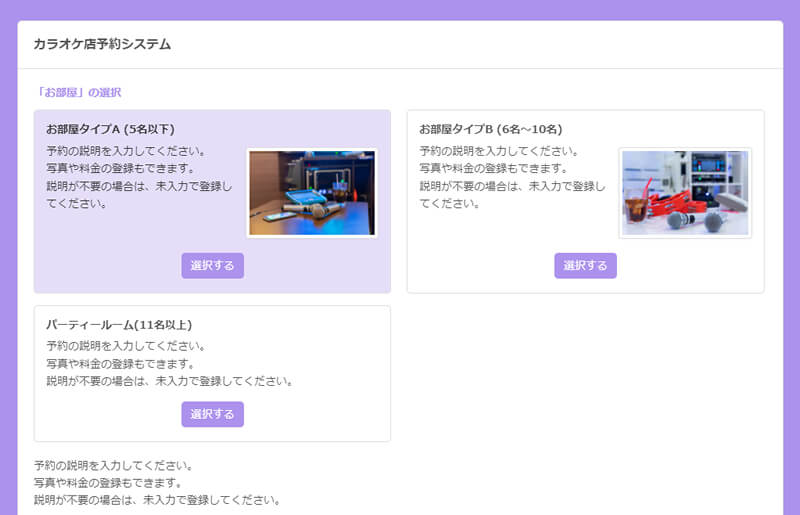Open the お部屋タイプB microphones photo
Image resolution: width=800 pixels, height=515 pixels.
pyautogui.click(x=685, y=193)
